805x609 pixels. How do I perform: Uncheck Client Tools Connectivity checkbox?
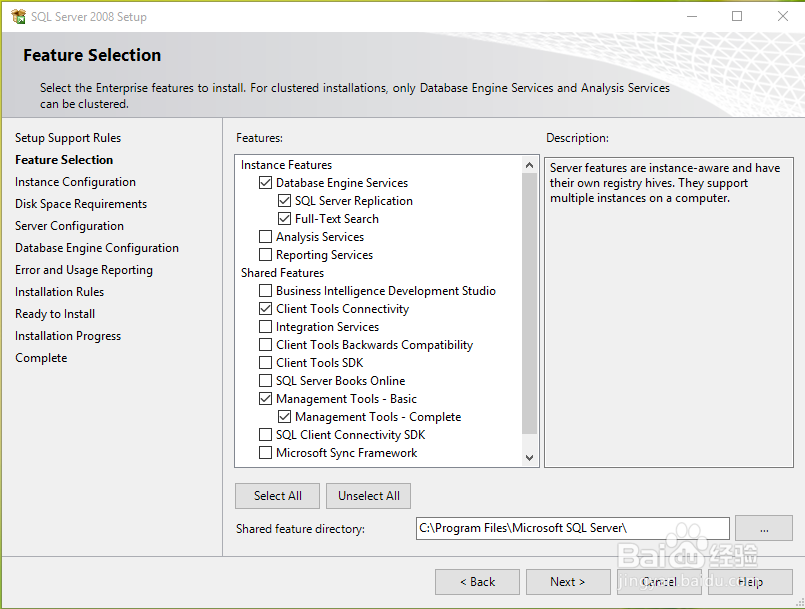tap(265, 309)
